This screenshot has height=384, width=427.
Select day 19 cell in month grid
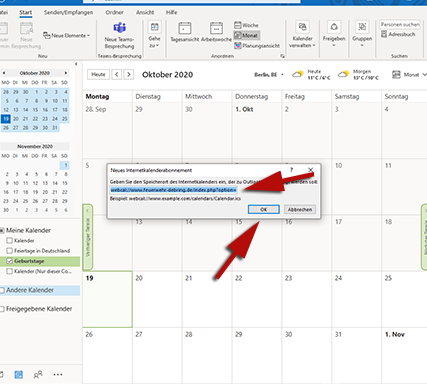point(107,299)
